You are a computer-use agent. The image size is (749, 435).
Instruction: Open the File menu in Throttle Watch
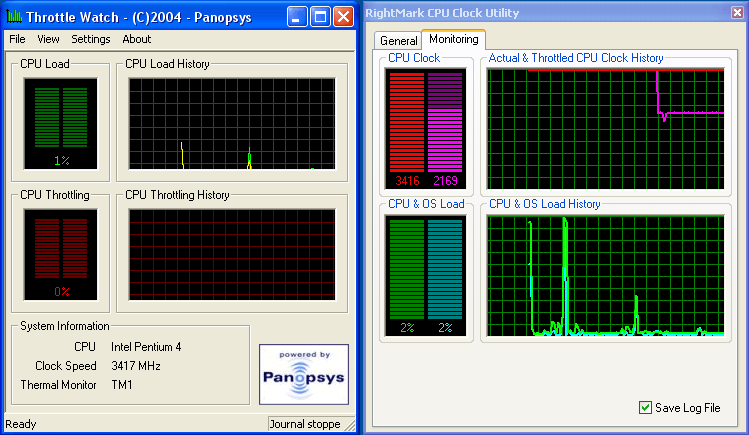(x=17, y=39)
